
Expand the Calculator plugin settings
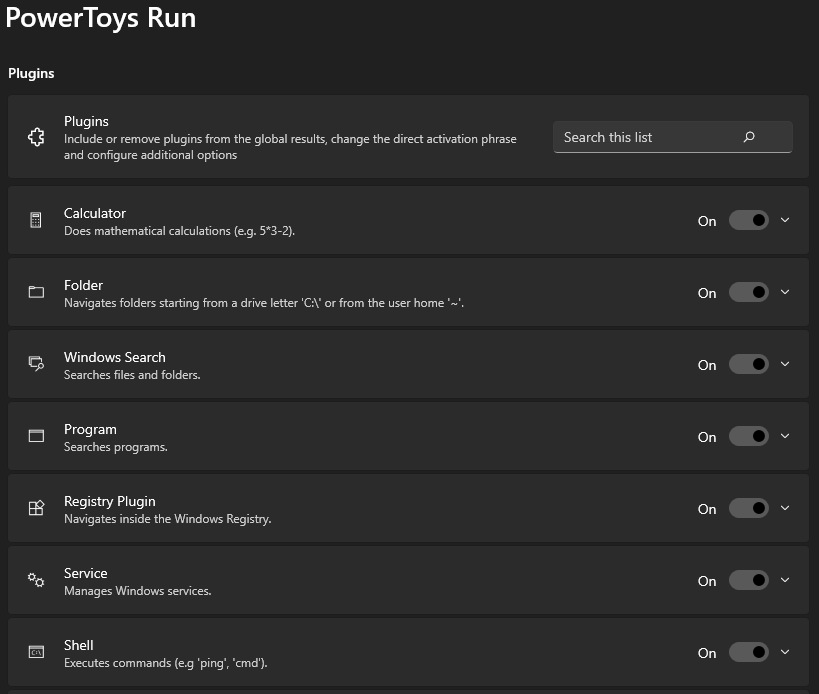(786, 220)
